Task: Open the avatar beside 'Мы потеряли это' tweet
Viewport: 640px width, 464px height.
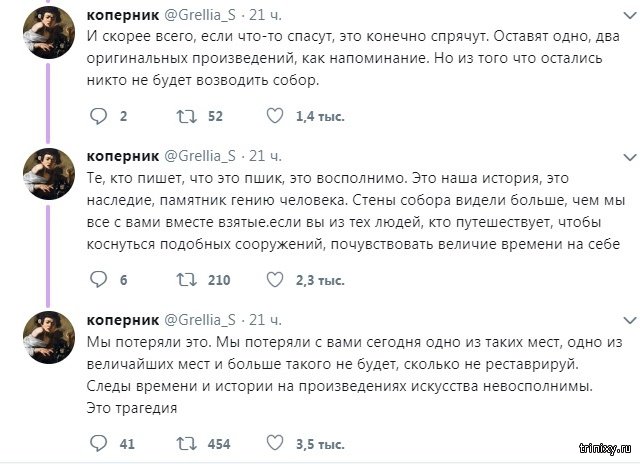Action: (x=46, y=337)
